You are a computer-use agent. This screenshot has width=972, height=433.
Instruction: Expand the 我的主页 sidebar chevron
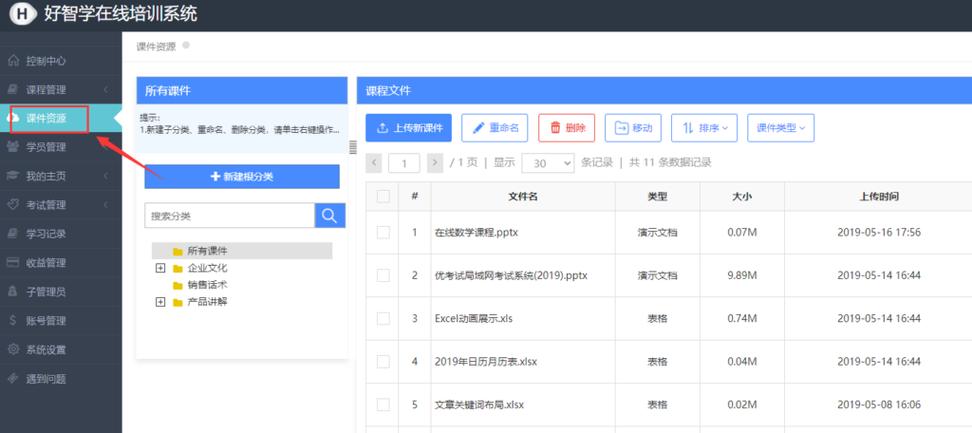click(x=106, y=176)
